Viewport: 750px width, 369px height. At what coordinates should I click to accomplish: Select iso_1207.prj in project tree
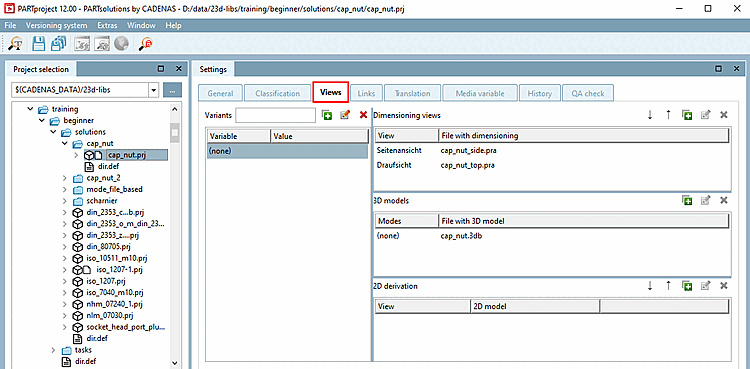coord(106,281)
